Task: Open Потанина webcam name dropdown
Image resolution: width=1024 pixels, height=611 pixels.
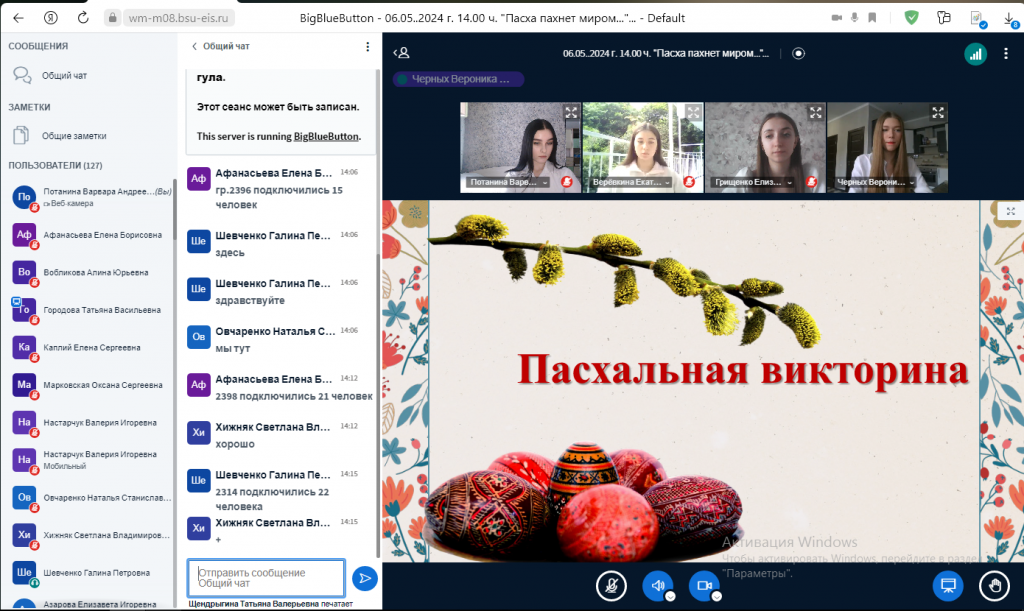Action: [x=508, y=182]
